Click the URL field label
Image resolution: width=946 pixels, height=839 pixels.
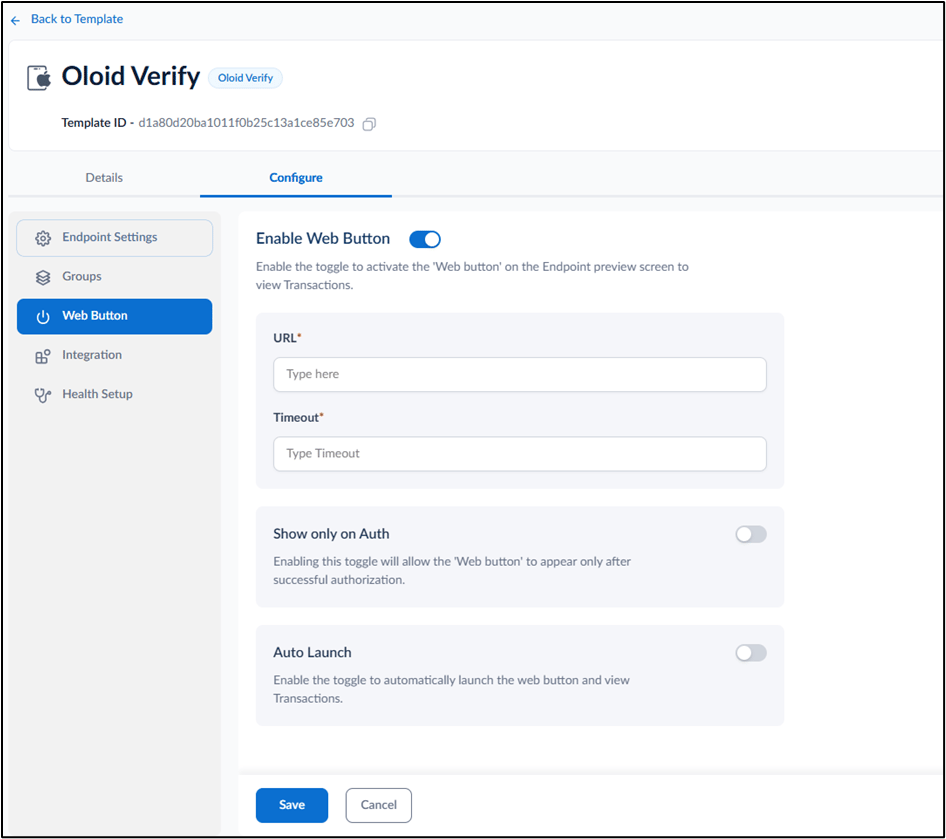(287, 338)
